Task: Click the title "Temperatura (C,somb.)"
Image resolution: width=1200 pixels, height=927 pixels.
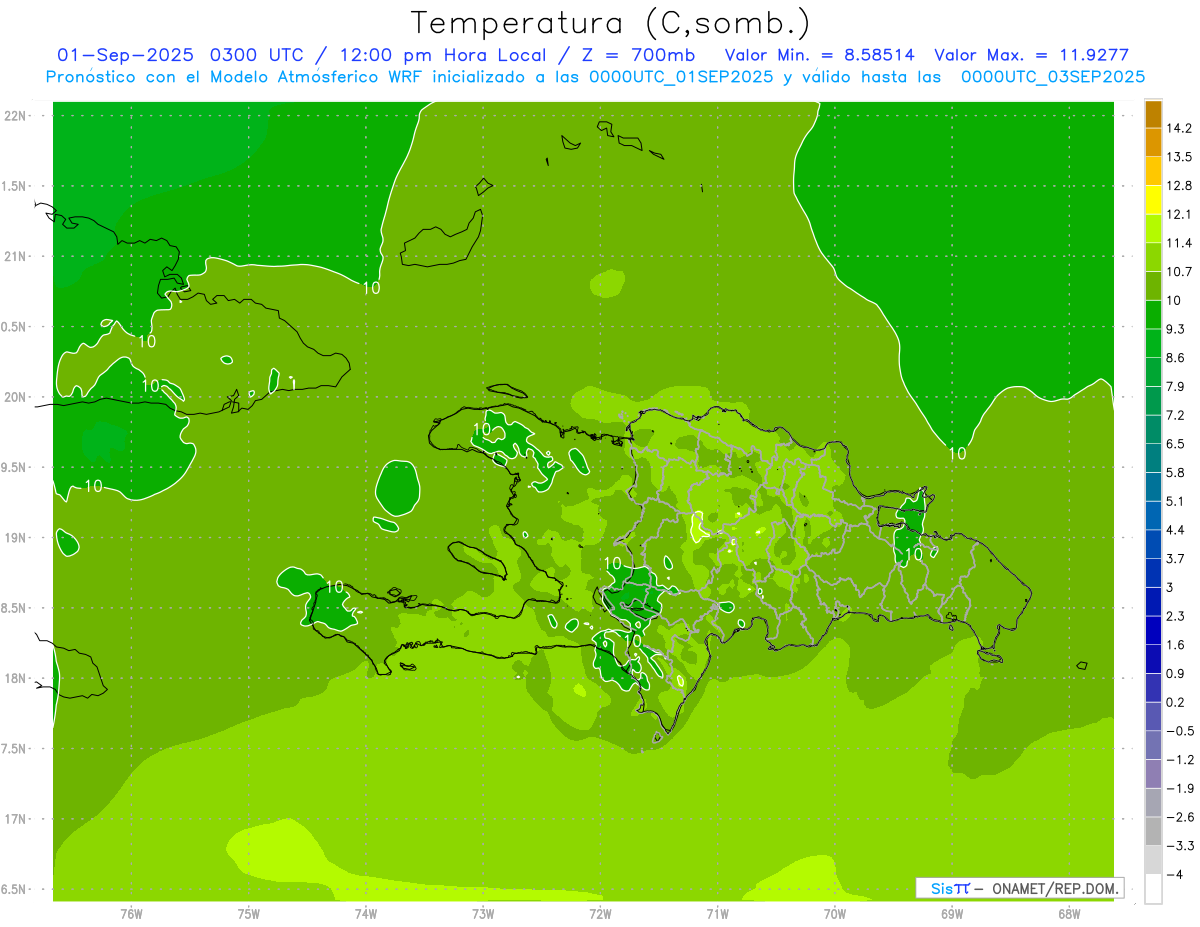Action: tap(611, 23)
